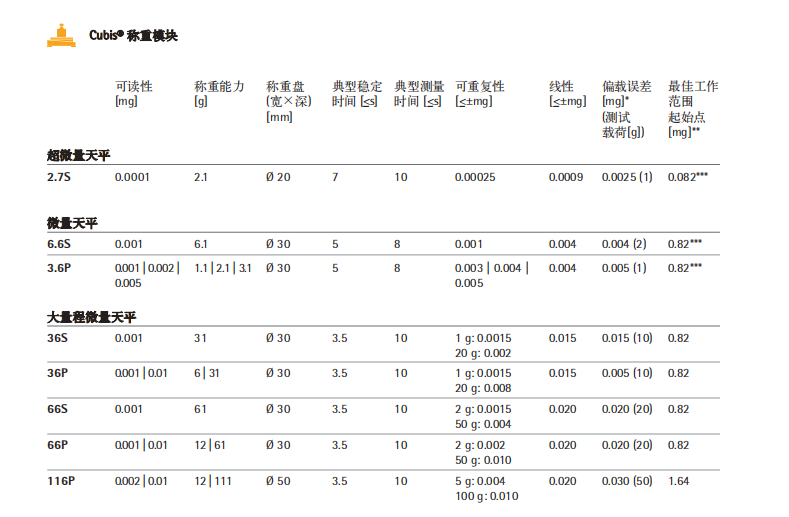Click pan size 'Ø 20'
The image size is (789, 517).
click(278, 177)
